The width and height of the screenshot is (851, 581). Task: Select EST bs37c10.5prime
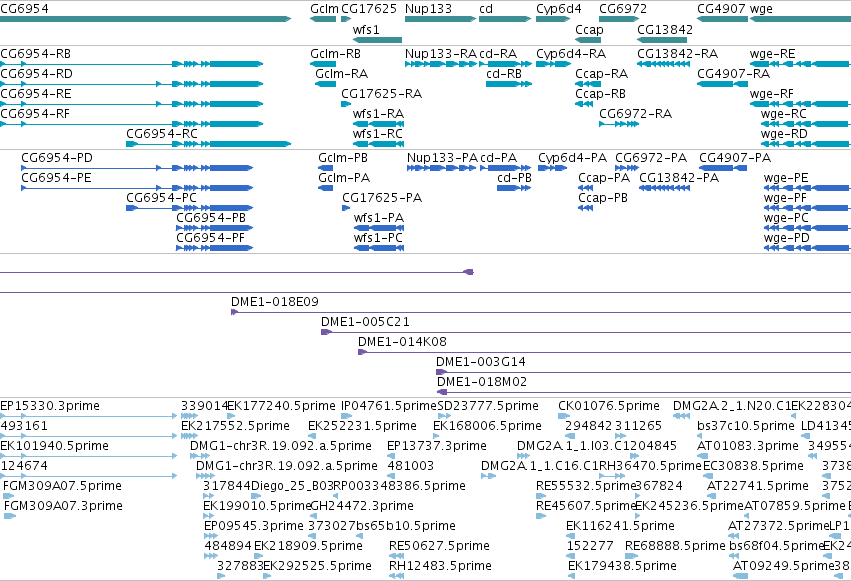coord(746,426)
